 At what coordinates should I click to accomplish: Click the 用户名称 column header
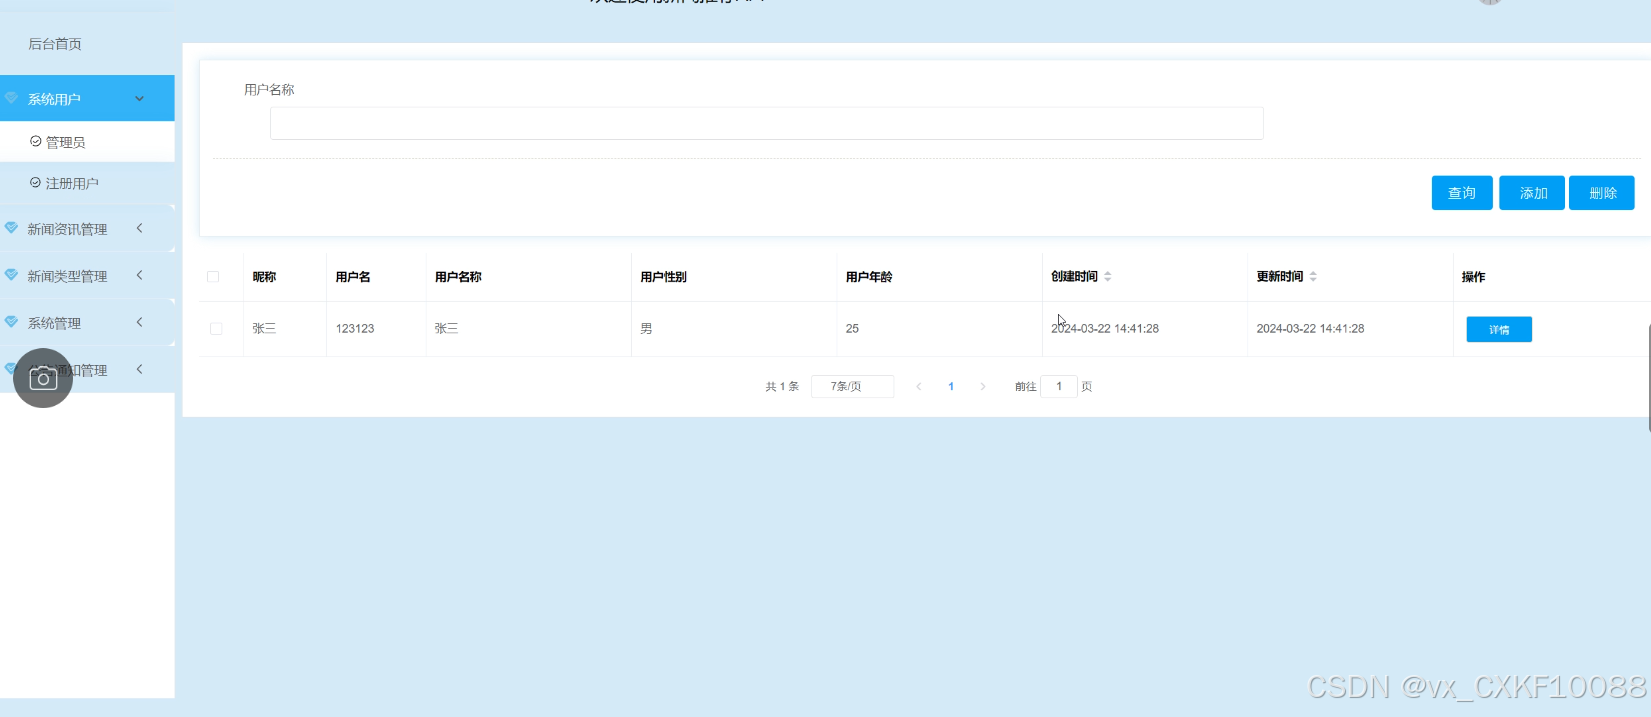458,277
